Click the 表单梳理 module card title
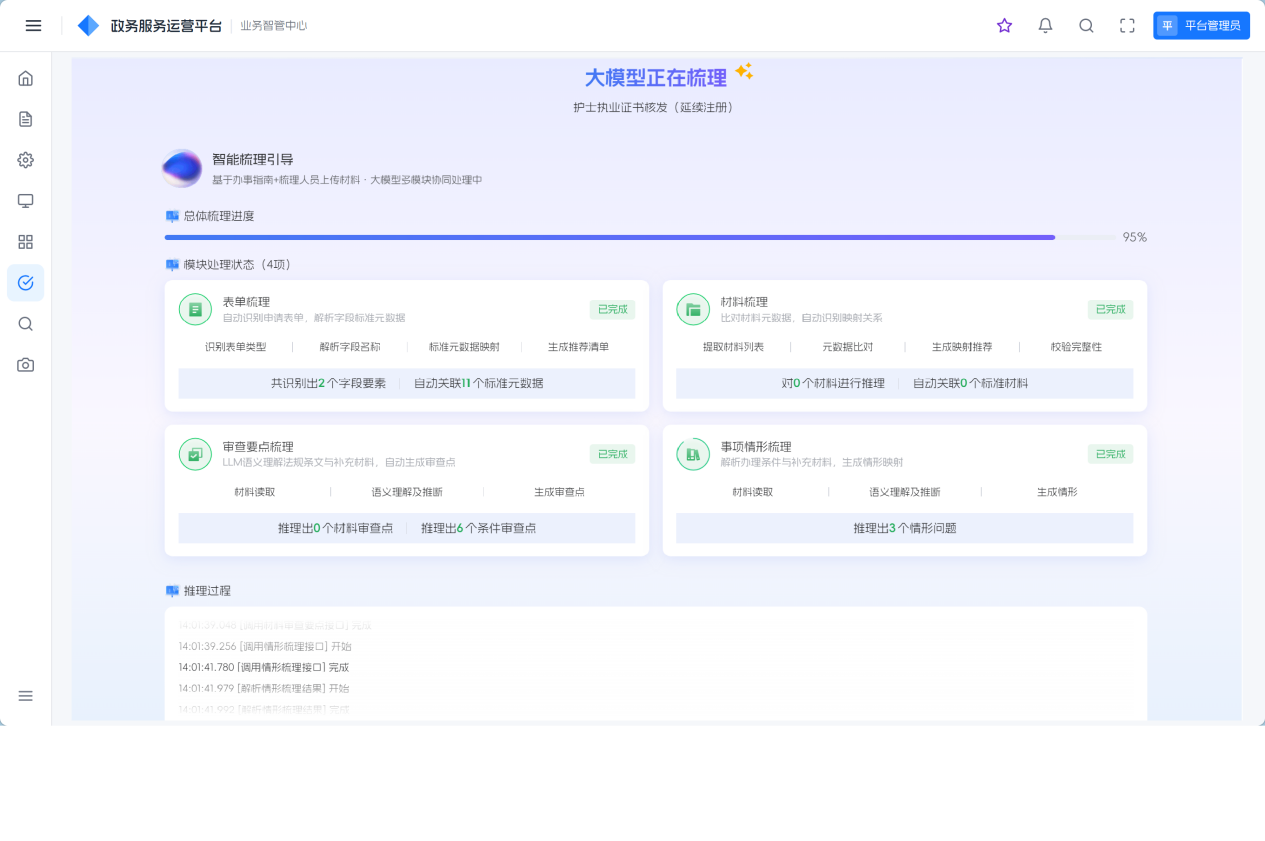Image resolution: width=1265 pixels, height=841 pixels. tap(246, 302)
